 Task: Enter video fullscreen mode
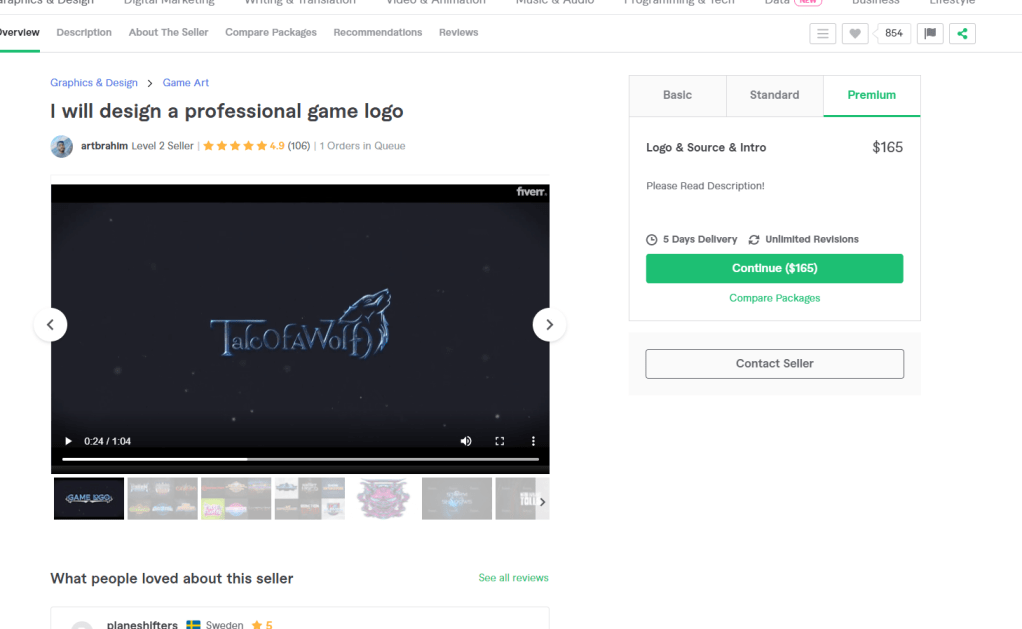[x=500, y=441]
